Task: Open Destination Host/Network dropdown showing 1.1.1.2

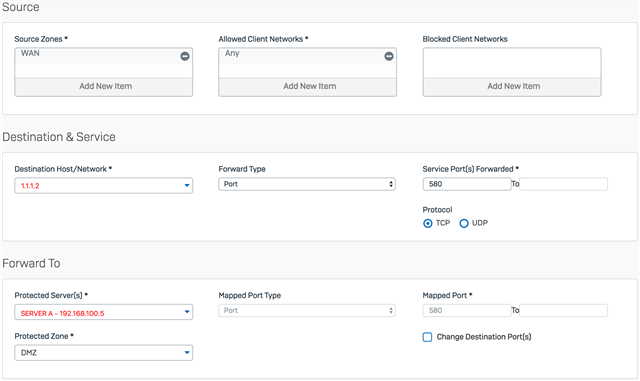Action: click(x=104, y=185)
